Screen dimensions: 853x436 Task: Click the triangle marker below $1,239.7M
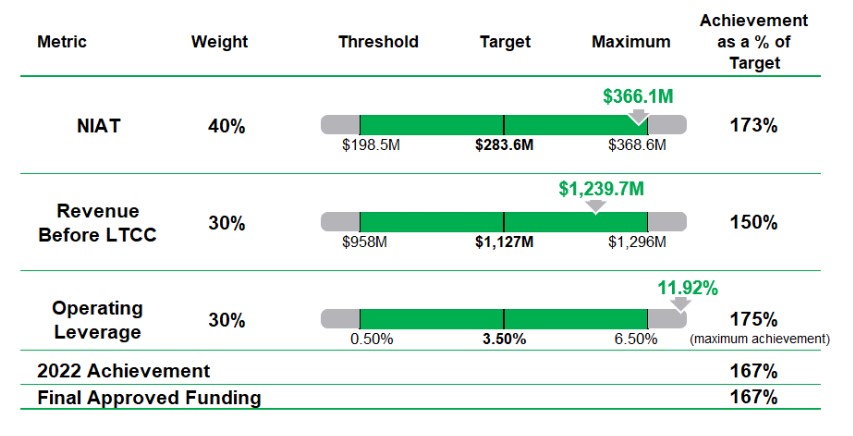click(x=595, y=207)
